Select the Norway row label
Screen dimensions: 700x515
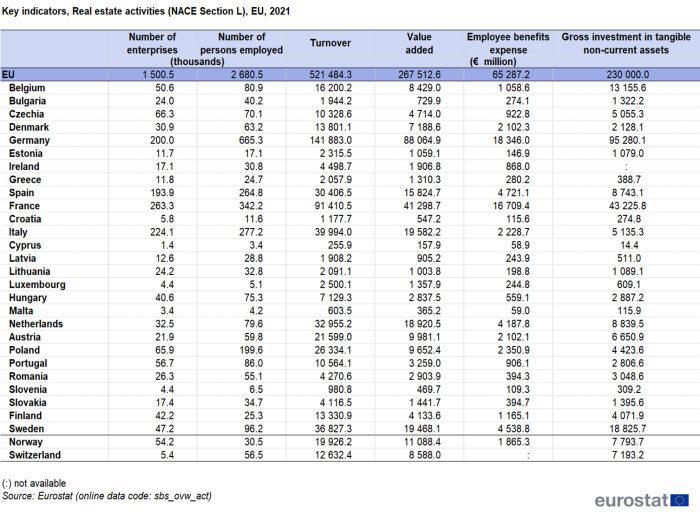pyautogui.click(x=25, y=442)
